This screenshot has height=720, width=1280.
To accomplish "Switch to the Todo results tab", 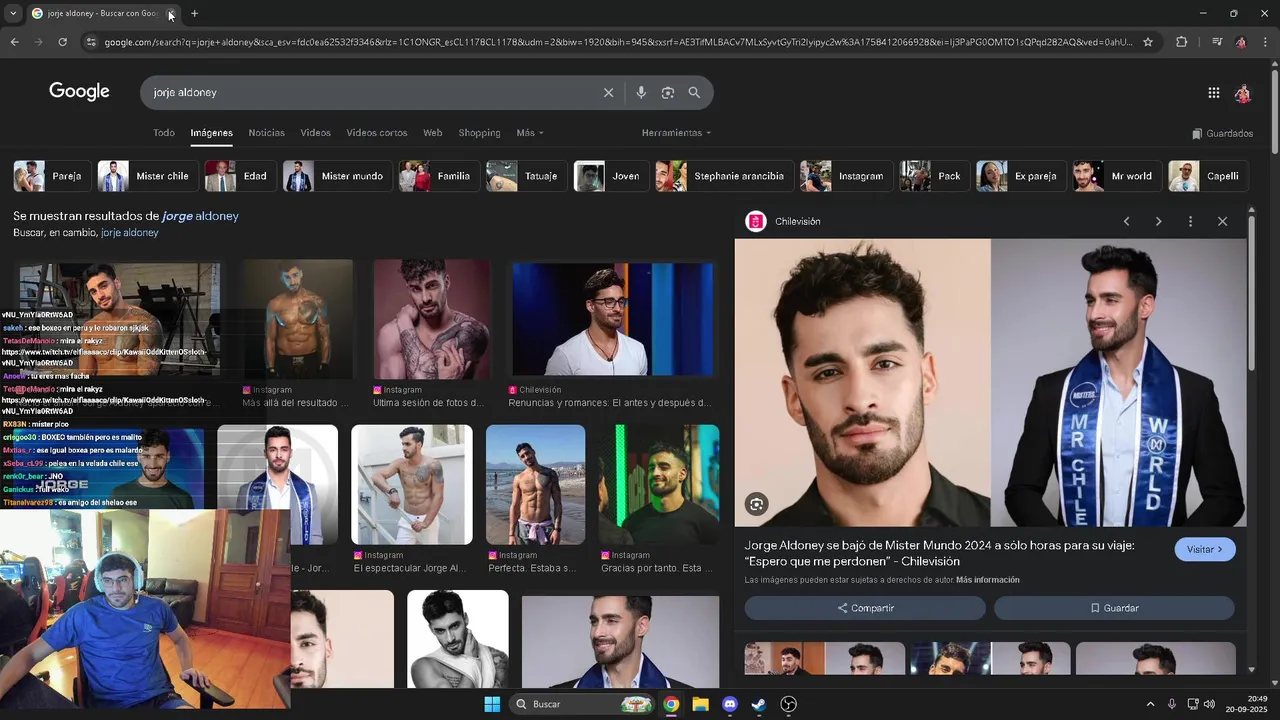I will click(x=164, y=133).
